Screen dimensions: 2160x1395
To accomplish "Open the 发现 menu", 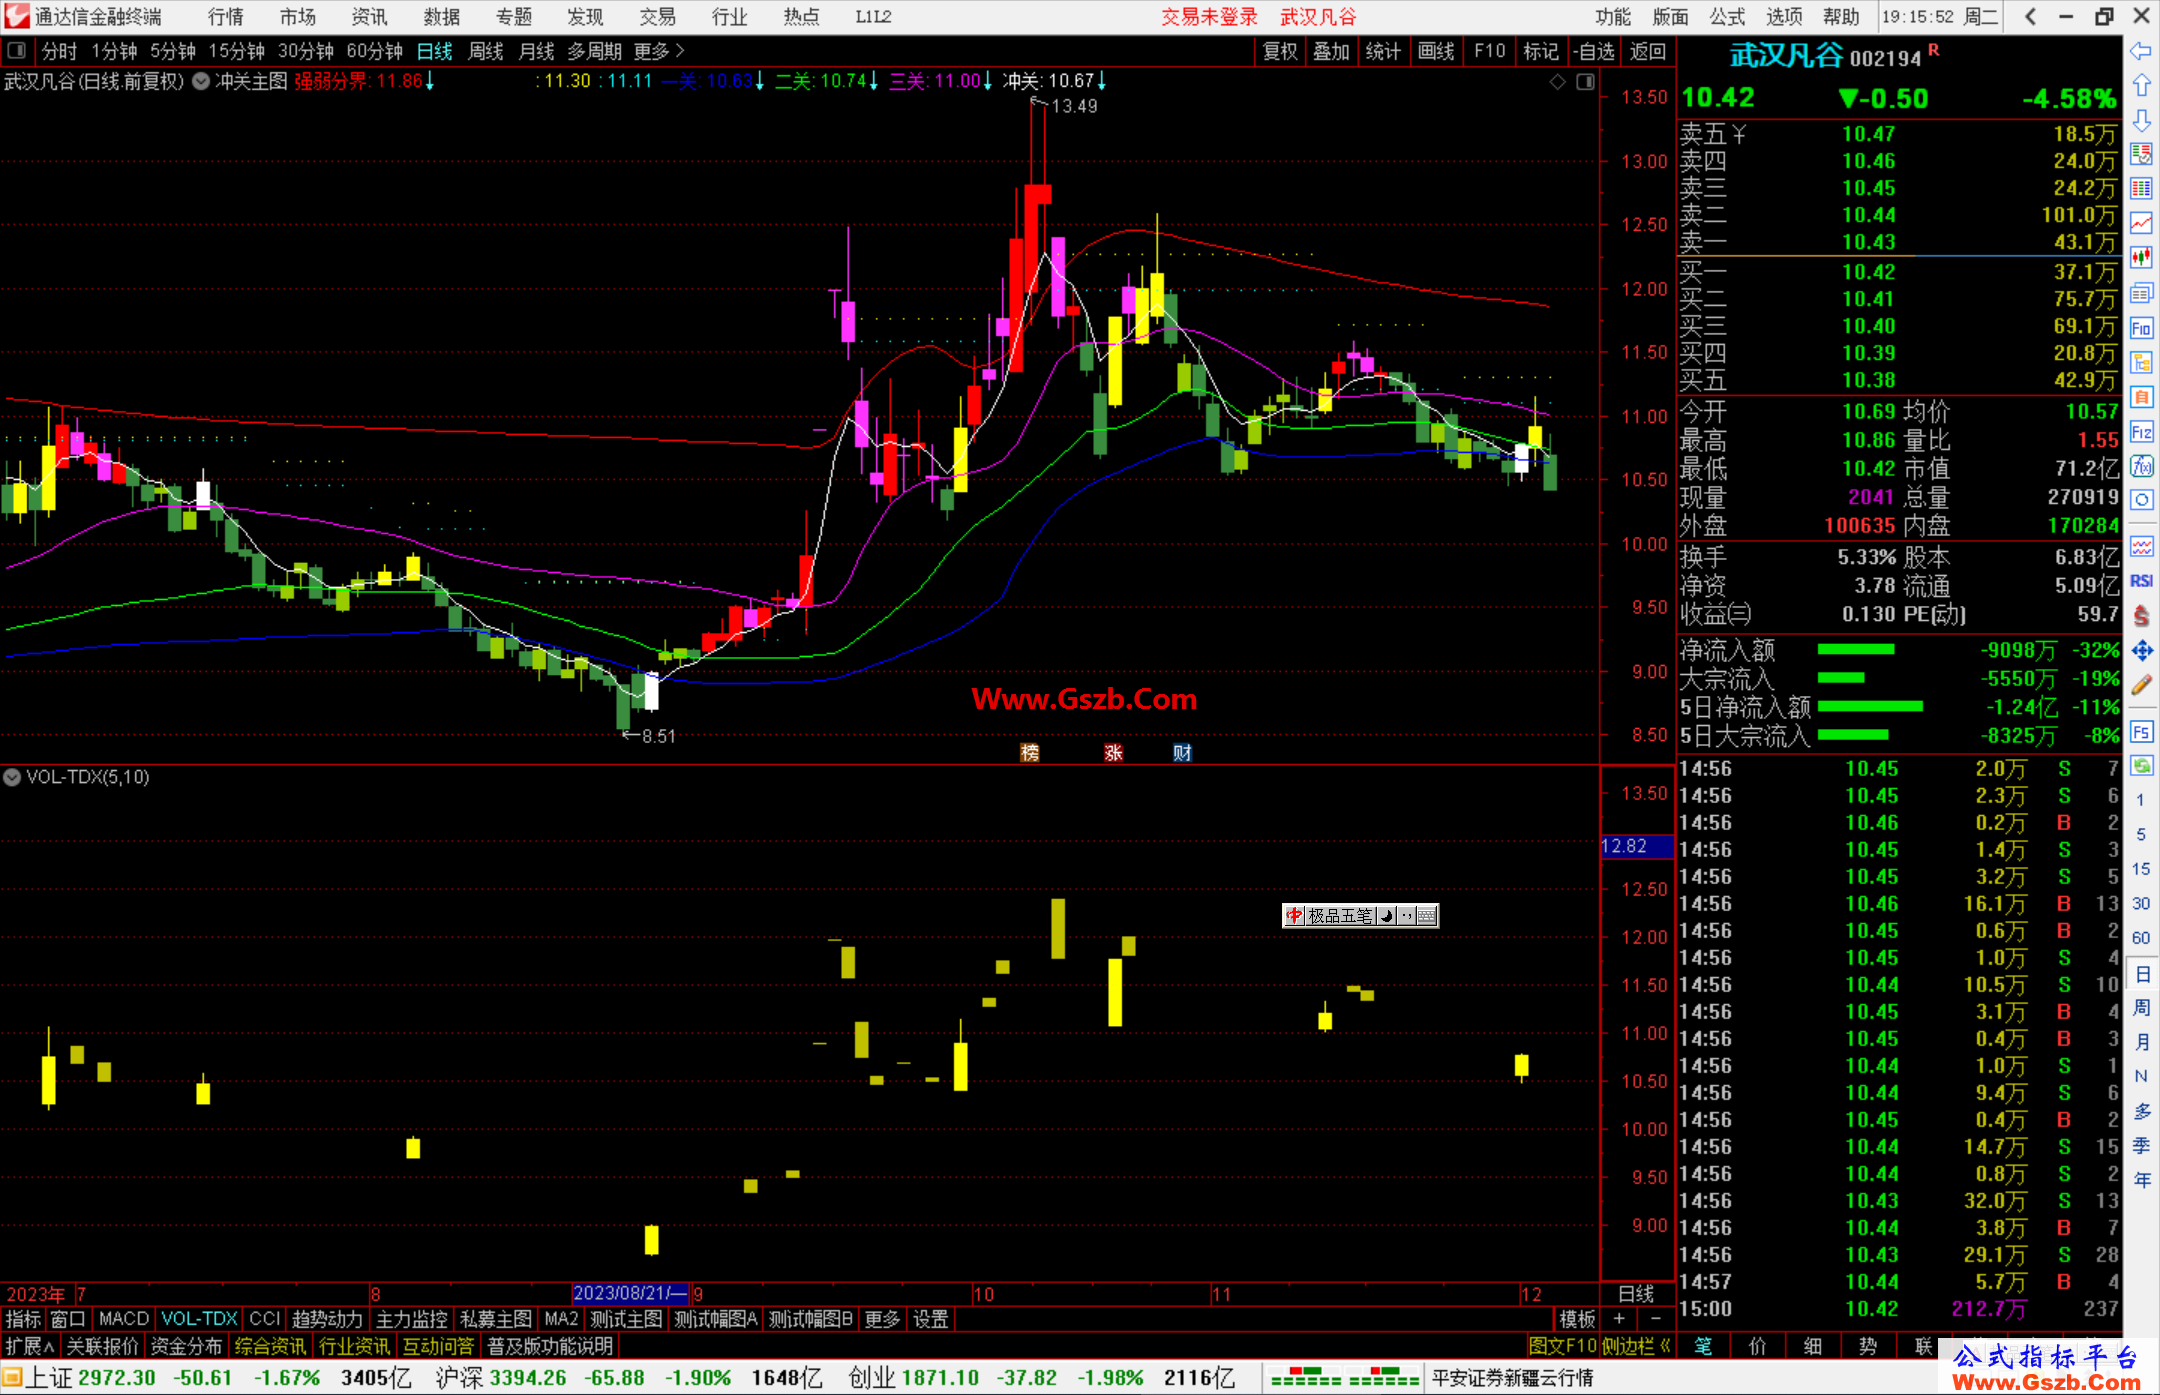I will [585, 16].
